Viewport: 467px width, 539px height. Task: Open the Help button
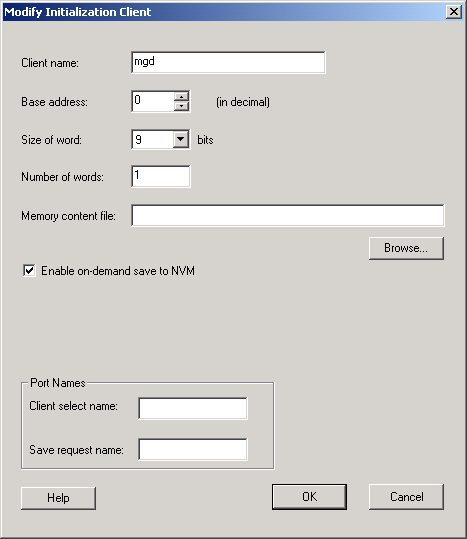58,498
